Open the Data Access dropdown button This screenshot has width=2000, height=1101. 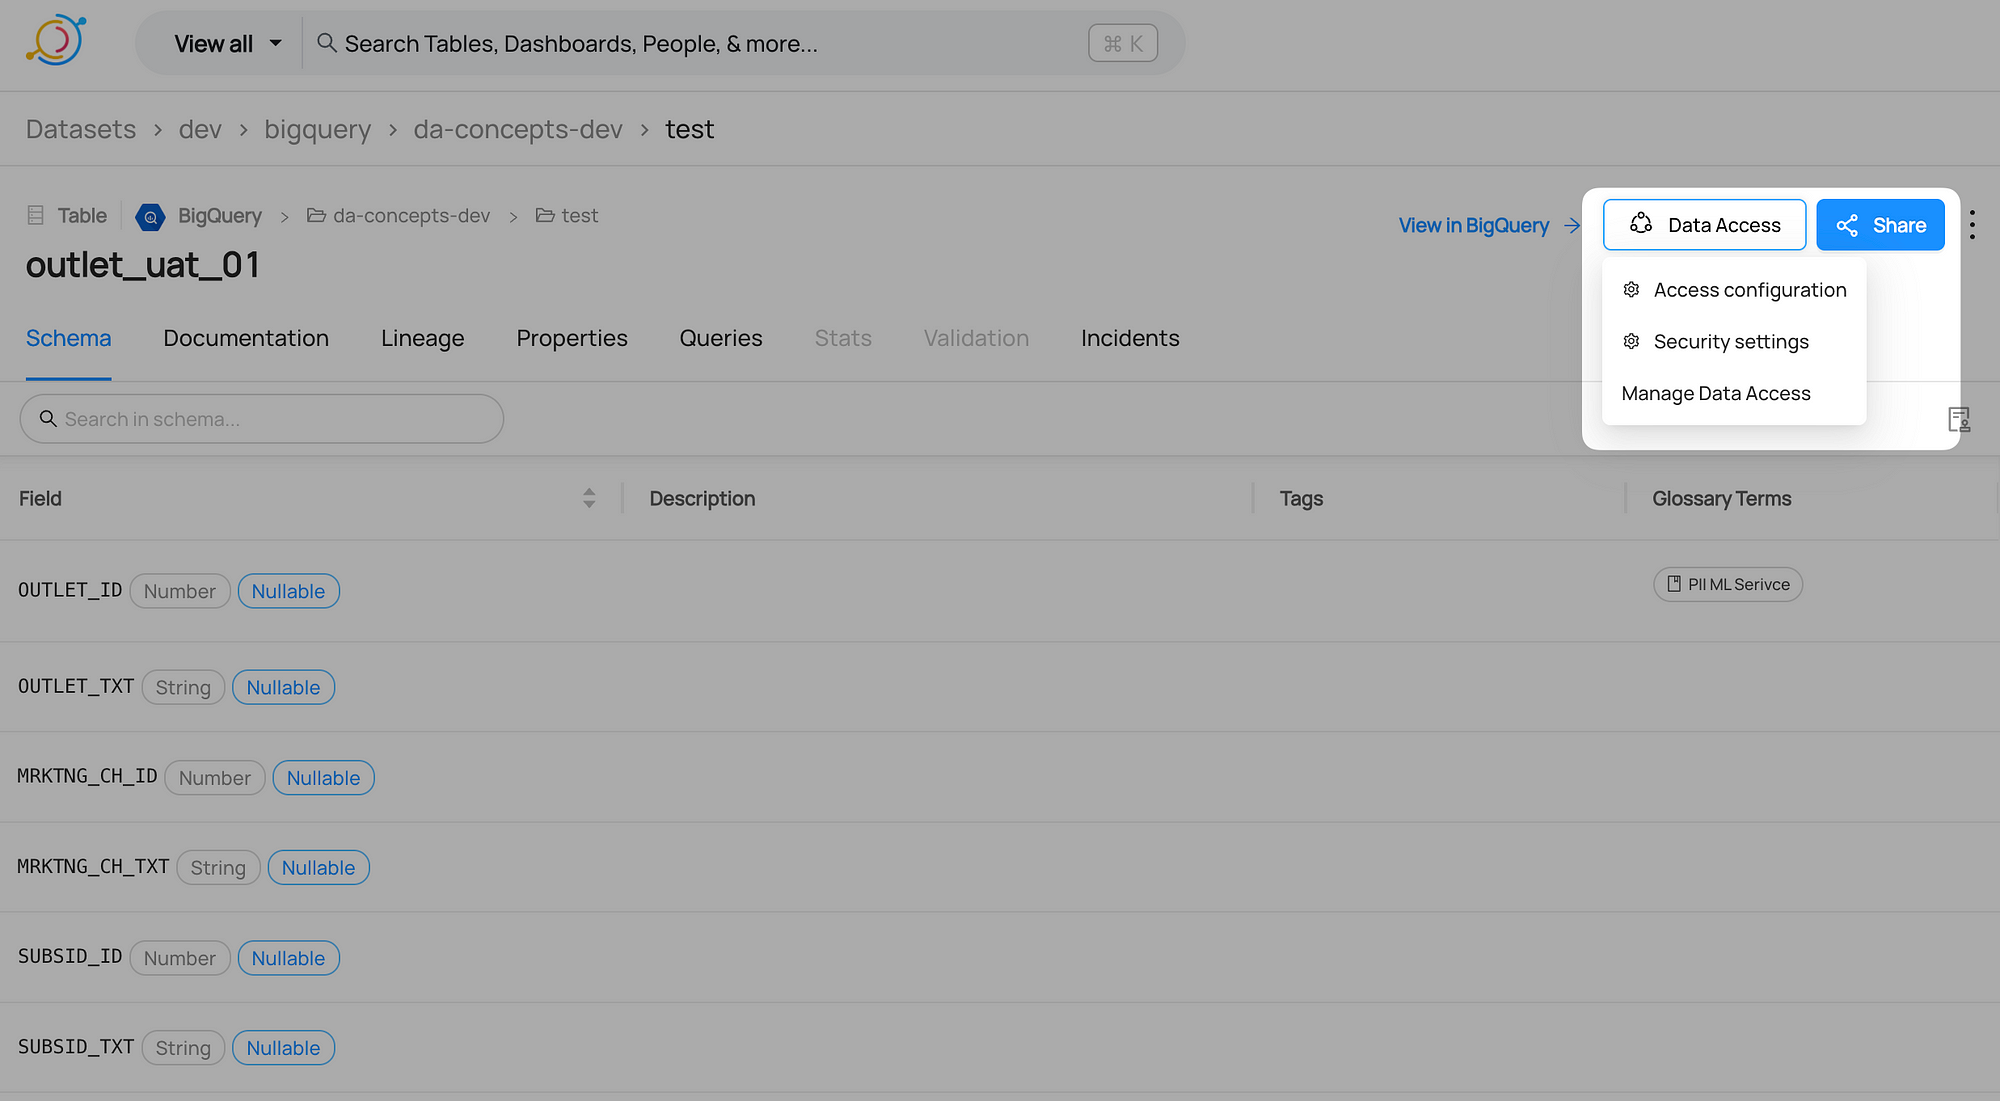[x=1704, y=225]
